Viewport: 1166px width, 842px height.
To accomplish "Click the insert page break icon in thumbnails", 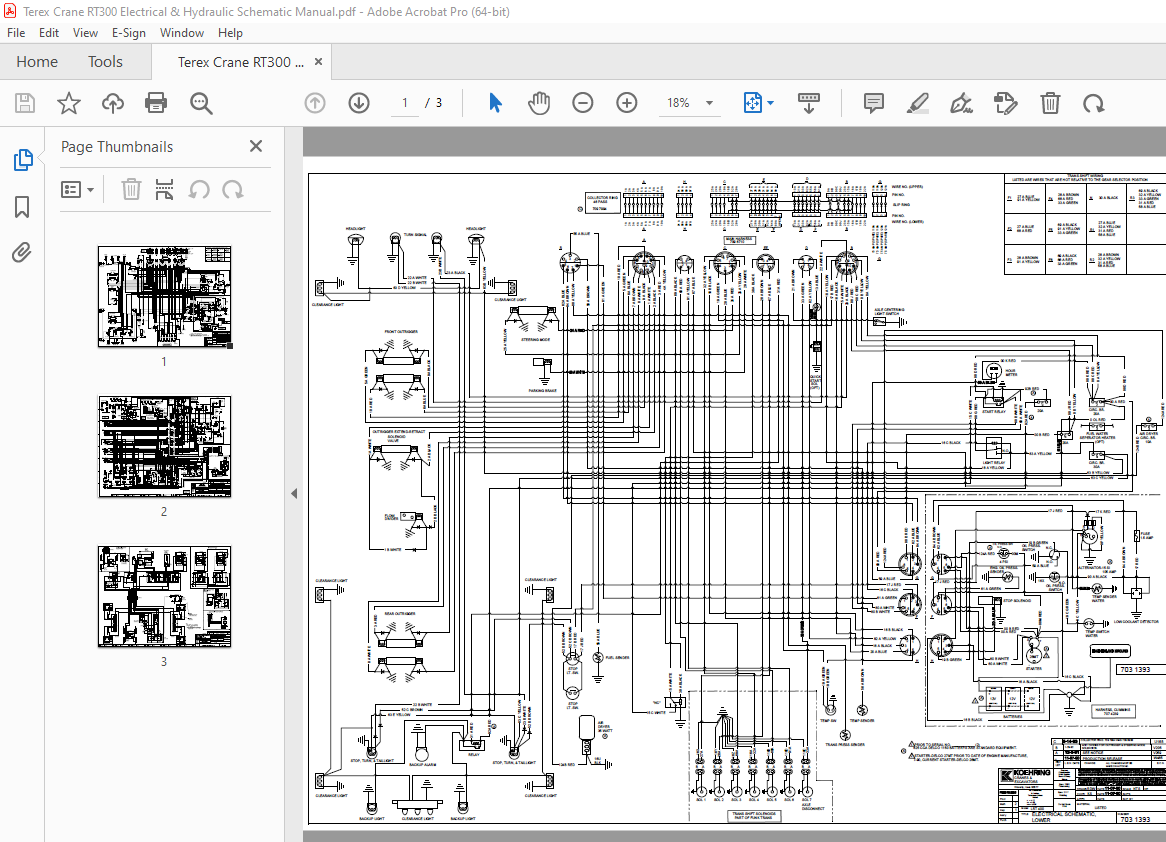I will 164,190.
